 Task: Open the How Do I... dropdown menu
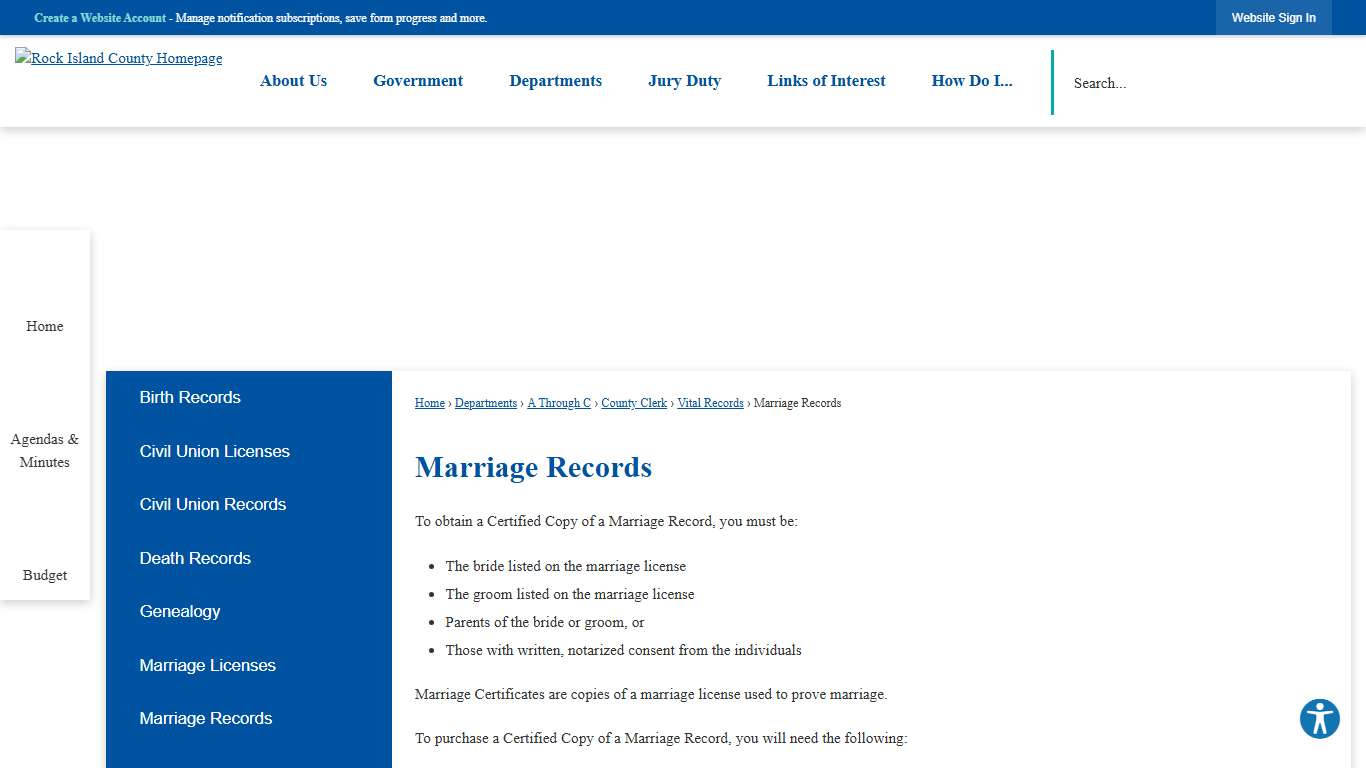pos(971,81)
